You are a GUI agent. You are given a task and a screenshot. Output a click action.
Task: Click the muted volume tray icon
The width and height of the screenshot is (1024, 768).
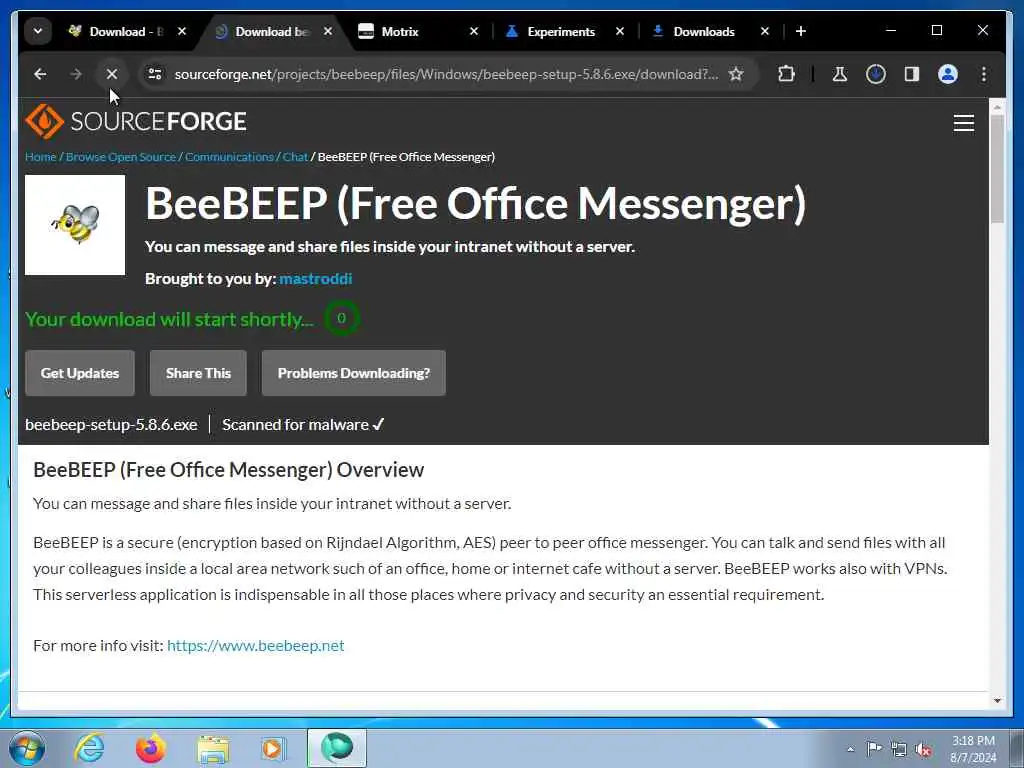point(923,749)
